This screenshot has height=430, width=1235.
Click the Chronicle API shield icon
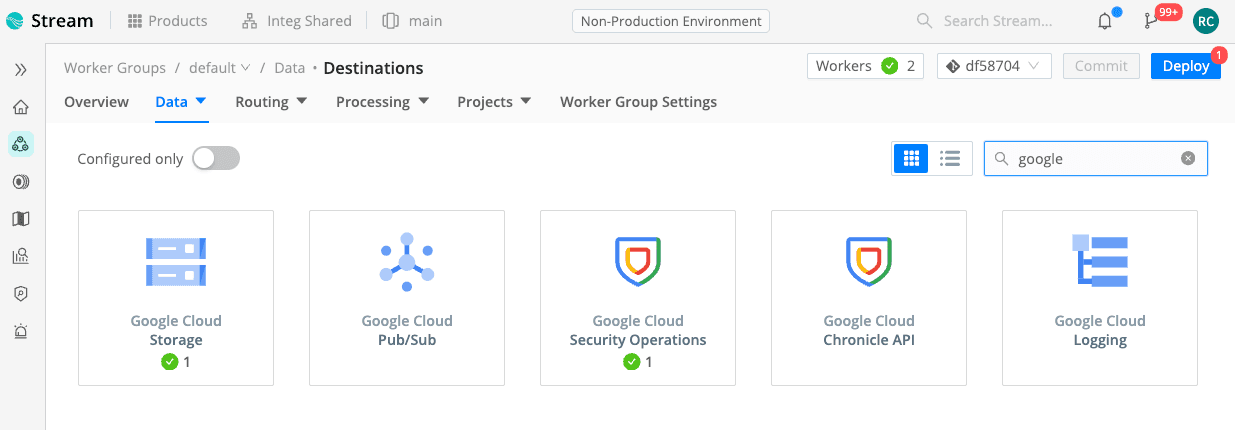click(869, 262)
